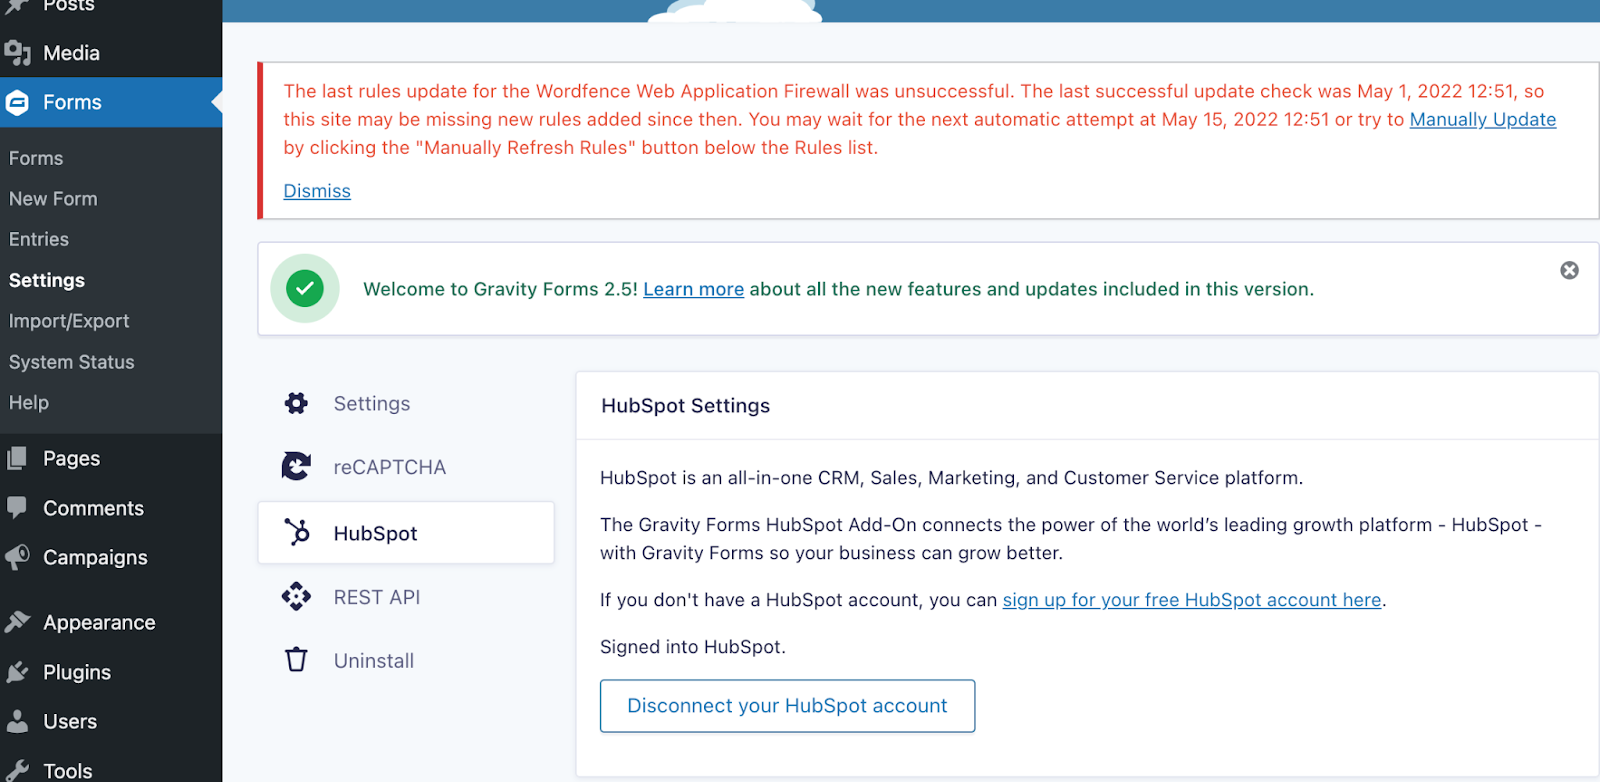The height and width of the screenshot is (782, 1600).
Task: Click the Appearance brush icon
Action: tap(17, 622)
